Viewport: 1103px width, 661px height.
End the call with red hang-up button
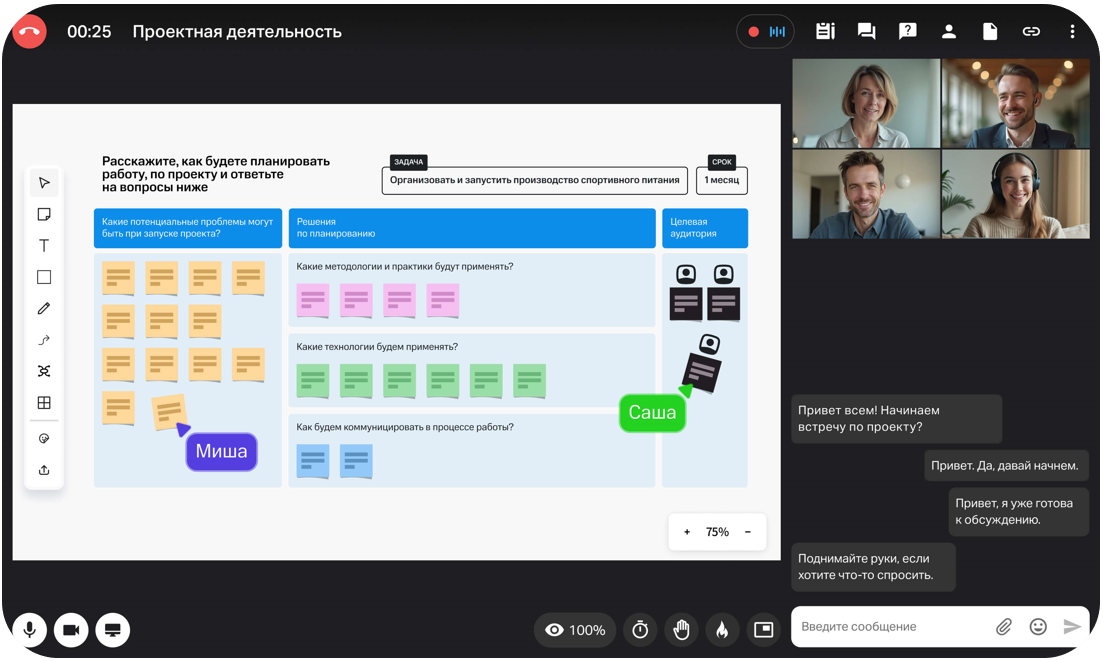click(x=30, y=32)
